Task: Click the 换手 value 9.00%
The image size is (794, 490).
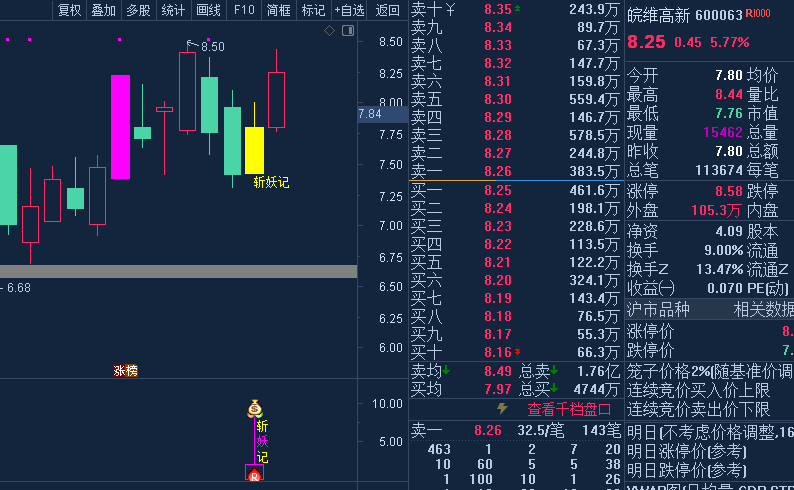Action: (x=724, y=250)
